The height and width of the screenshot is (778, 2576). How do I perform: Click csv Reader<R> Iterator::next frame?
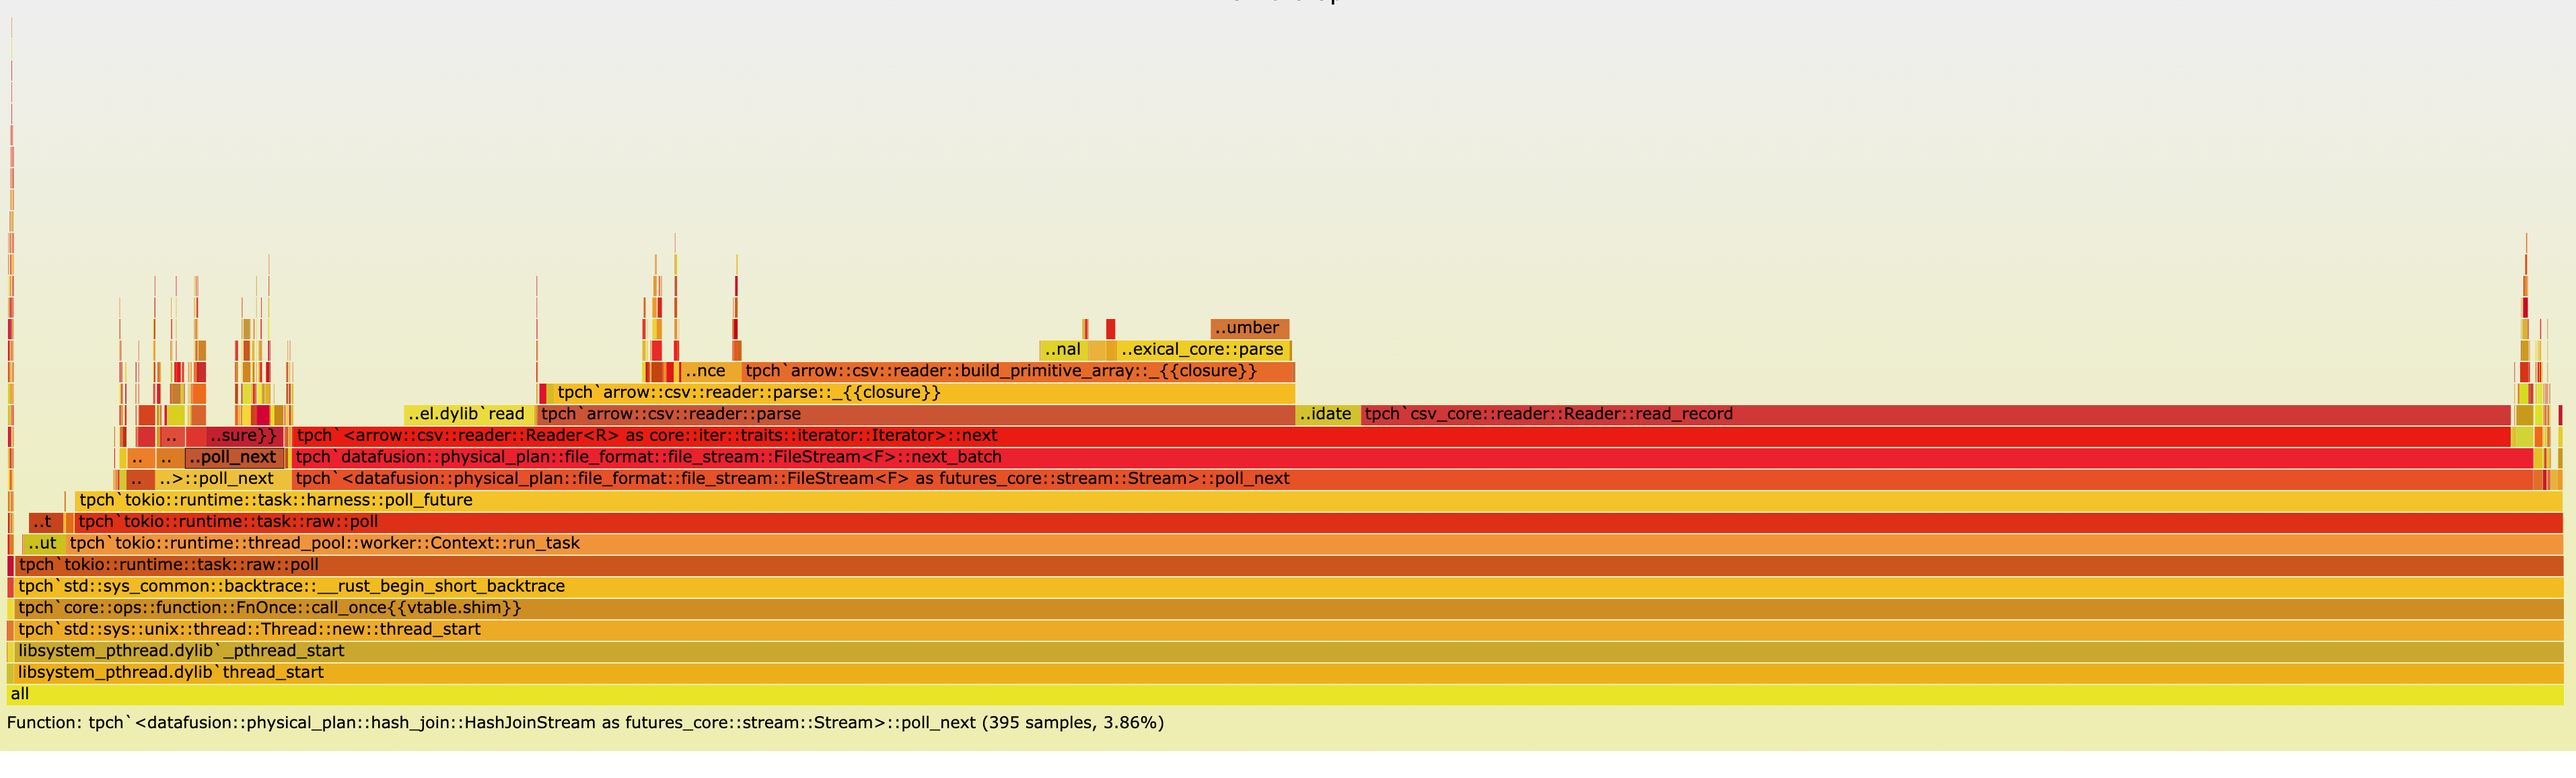[1400, 436]
